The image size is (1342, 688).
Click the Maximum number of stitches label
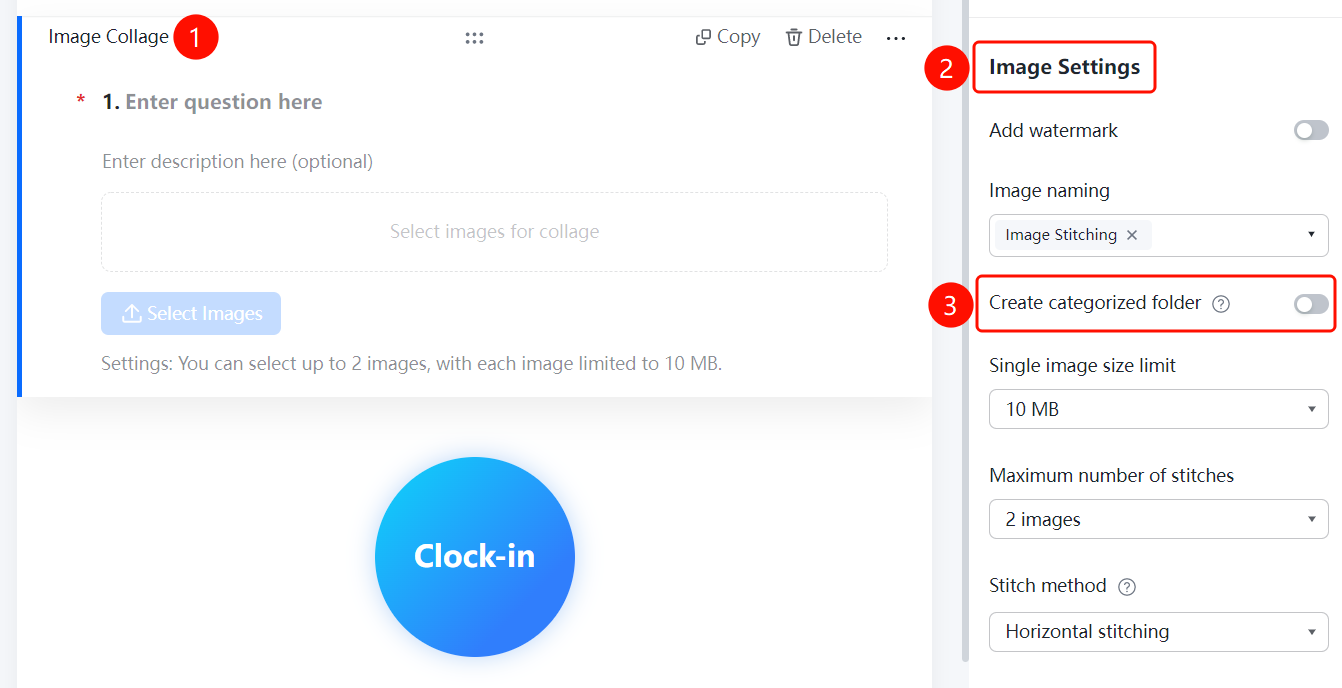pos(1111,475)
